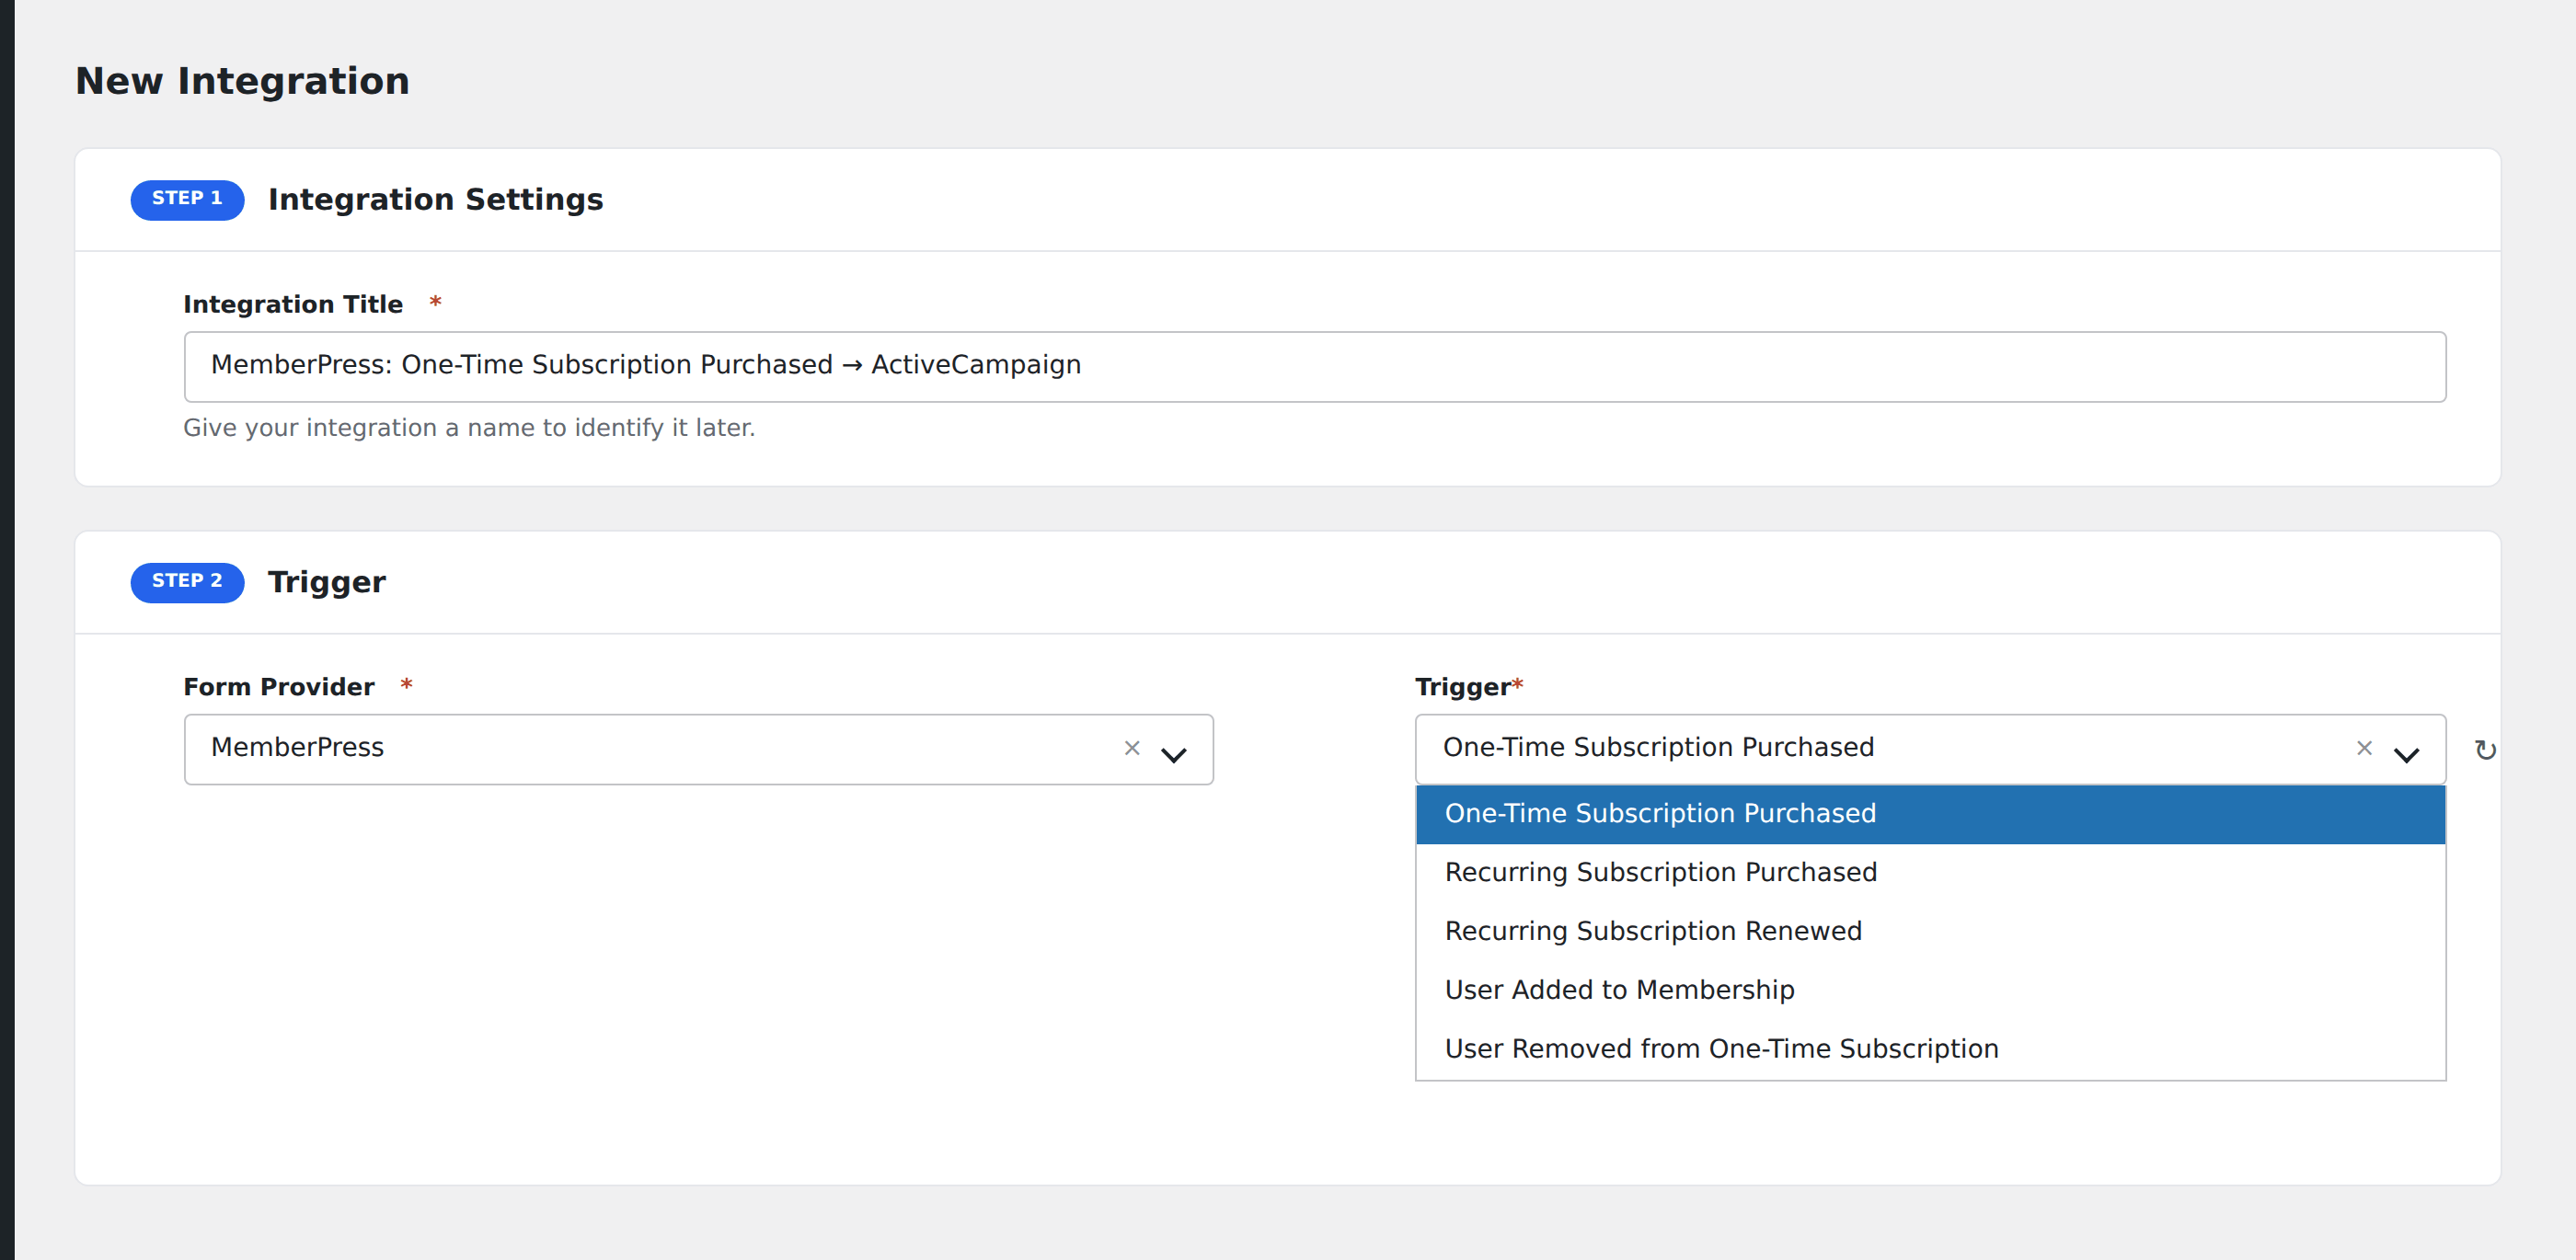Open the MemberPress provider combo box
Viewport: 2576px width, 1260px height.
(x=698, y=749)
